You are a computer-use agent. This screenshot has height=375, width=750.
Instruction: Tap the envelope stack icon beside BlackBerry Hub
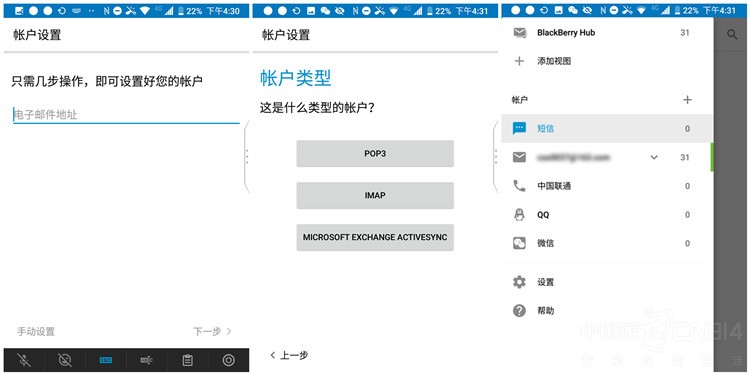coord(519,33)
